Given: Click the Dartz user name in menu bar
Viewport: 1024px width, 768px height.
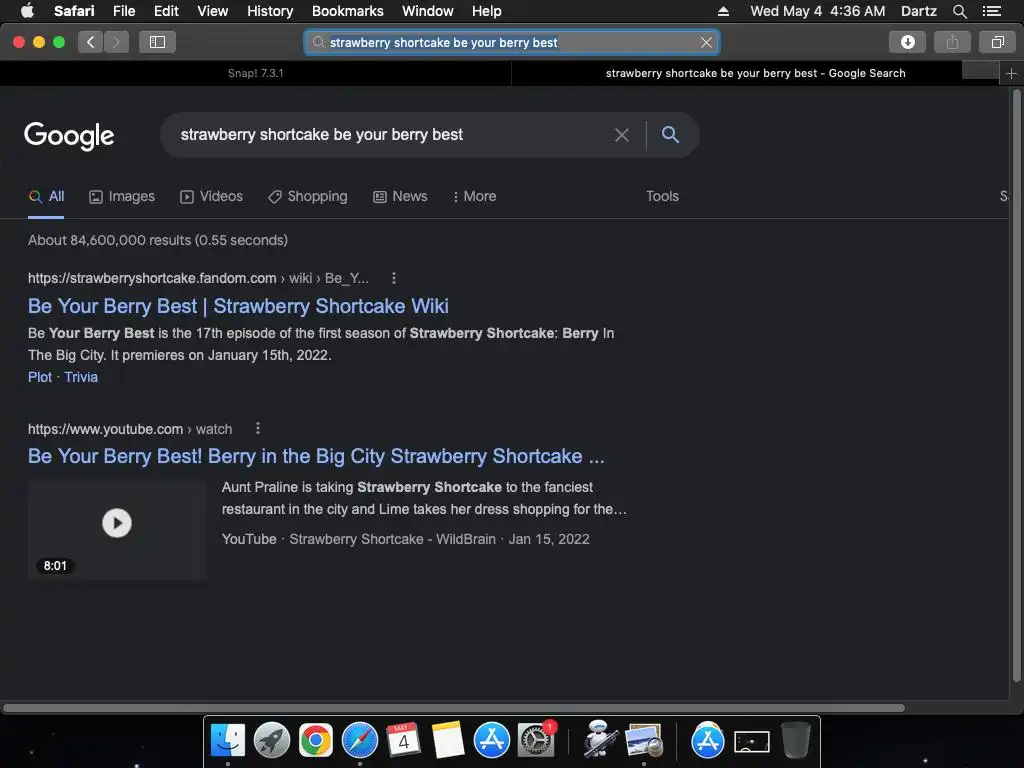Looking at the screenshot, I should 918,11.
